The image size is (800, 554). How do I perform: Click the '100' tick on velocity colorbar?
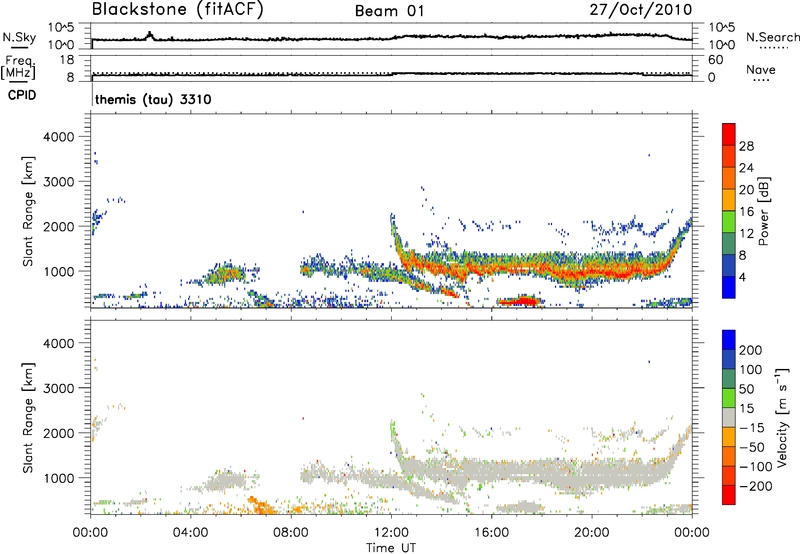coord(751,370)
